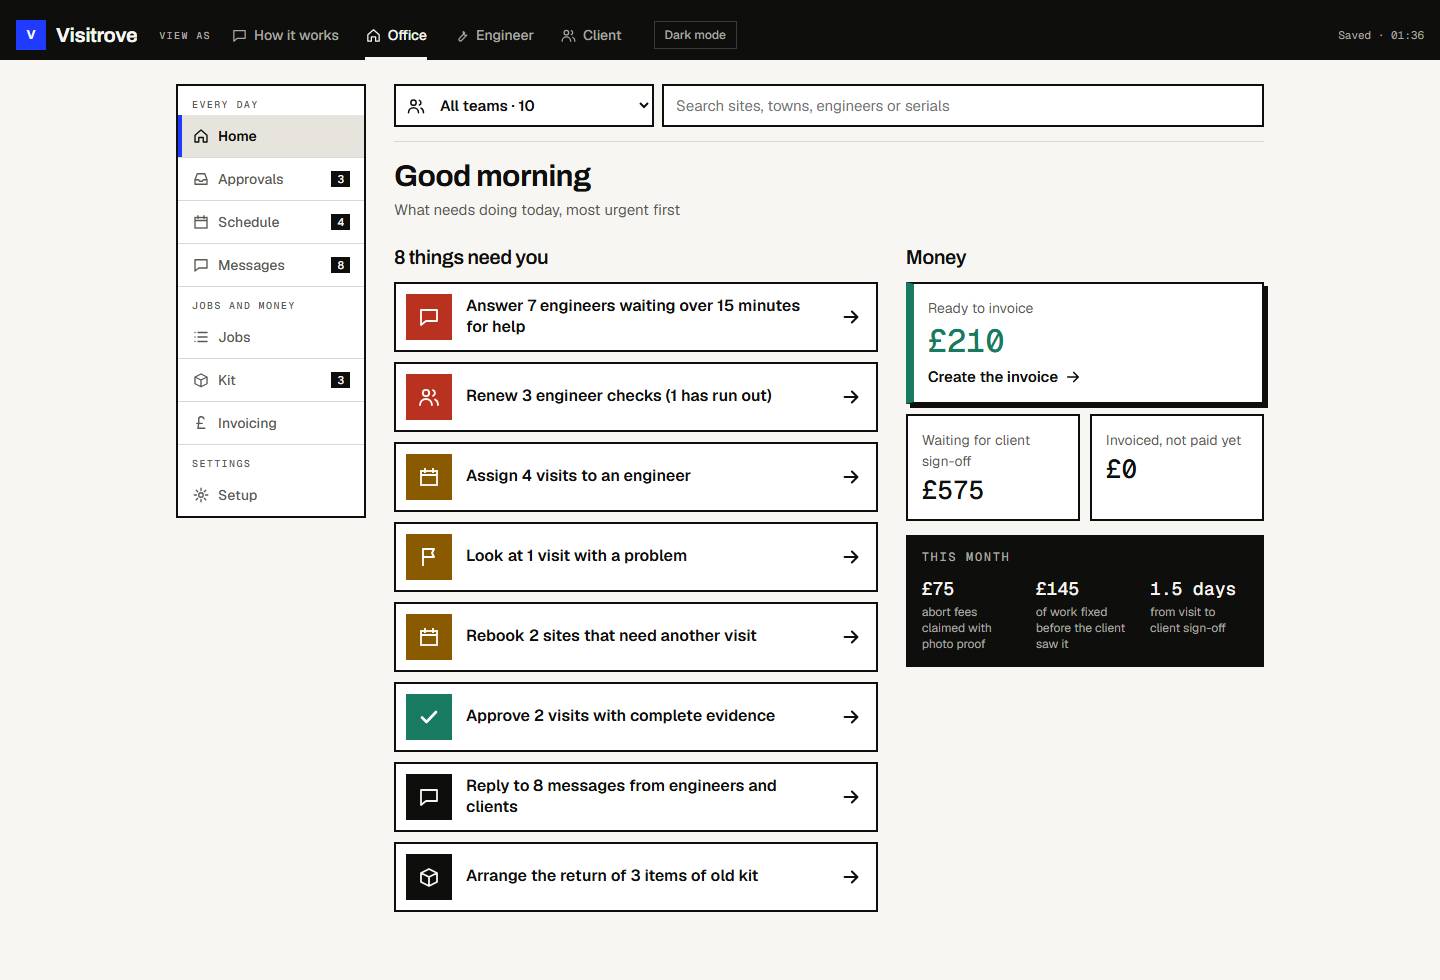Viewport: 1440px width, 980px height.
Task: Click the £210 ready to invoice amount
Action: pos(966,342)
